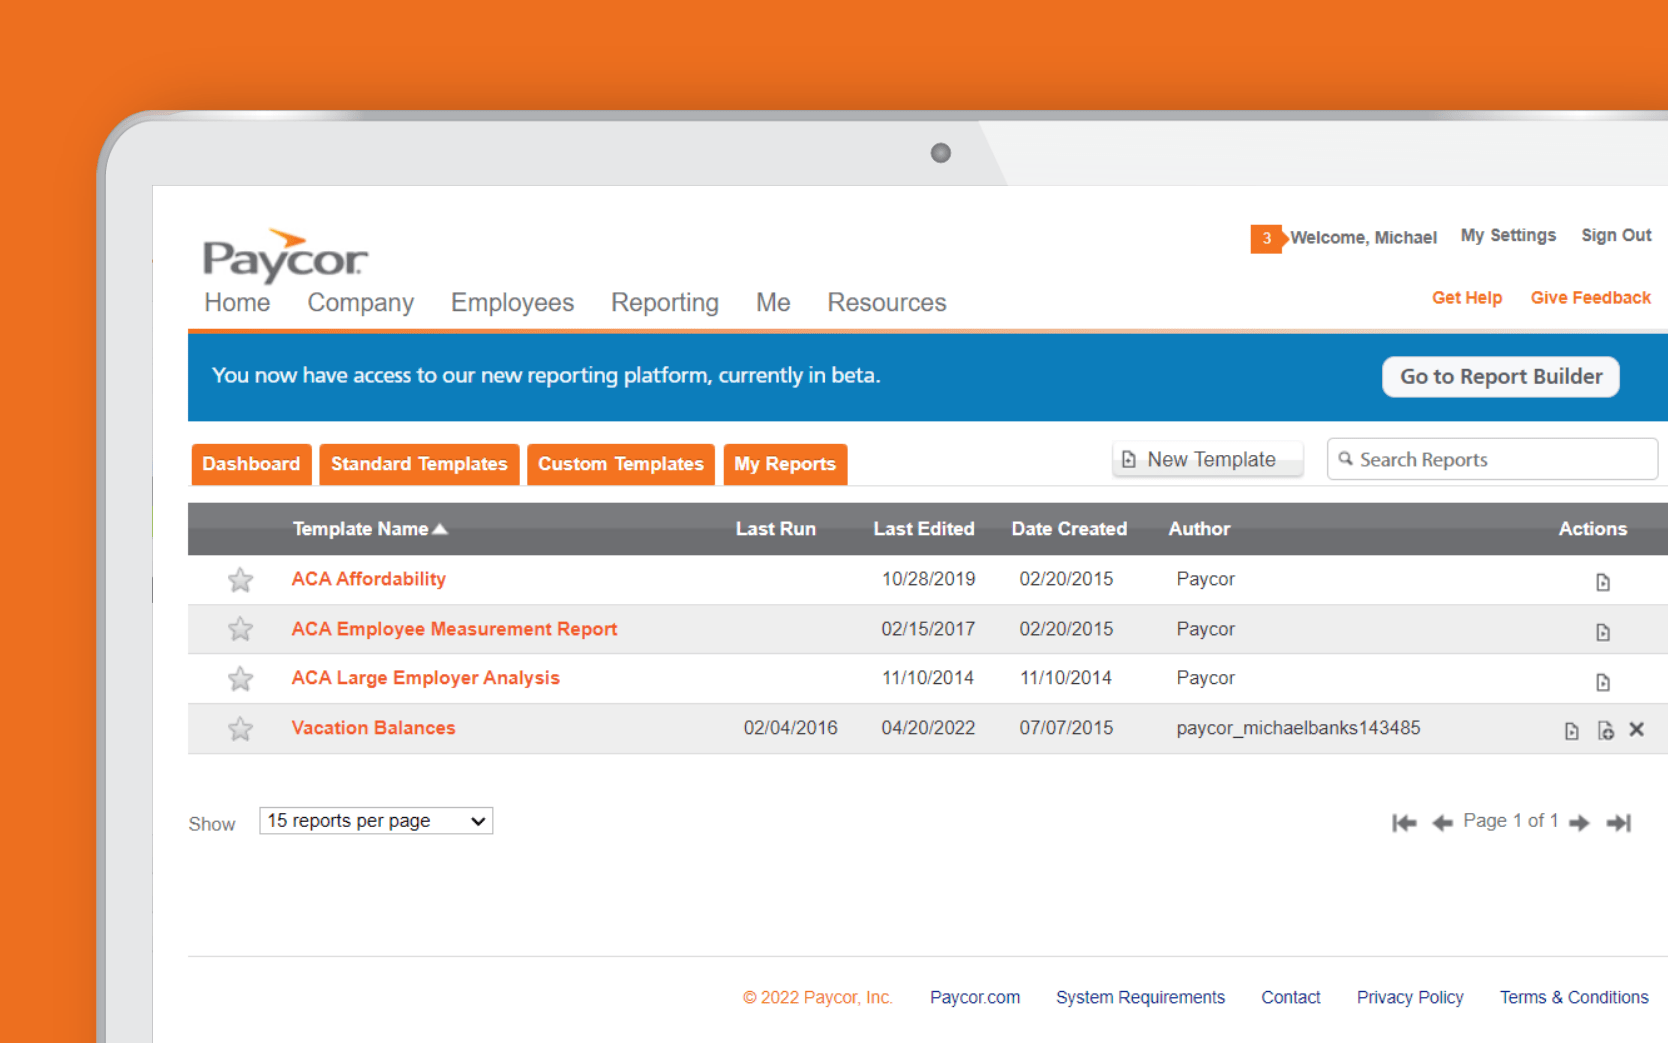Go to the previous page arrow

tap(1442, 823)
